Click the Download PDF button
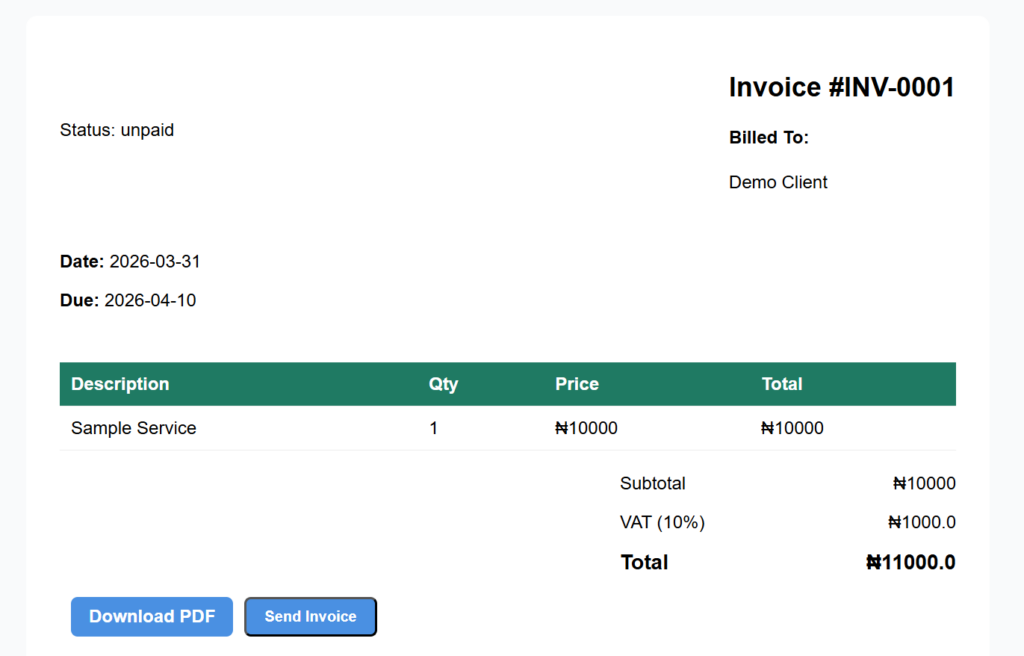Screen dimensions: 1024x656 tap(151, 617)
